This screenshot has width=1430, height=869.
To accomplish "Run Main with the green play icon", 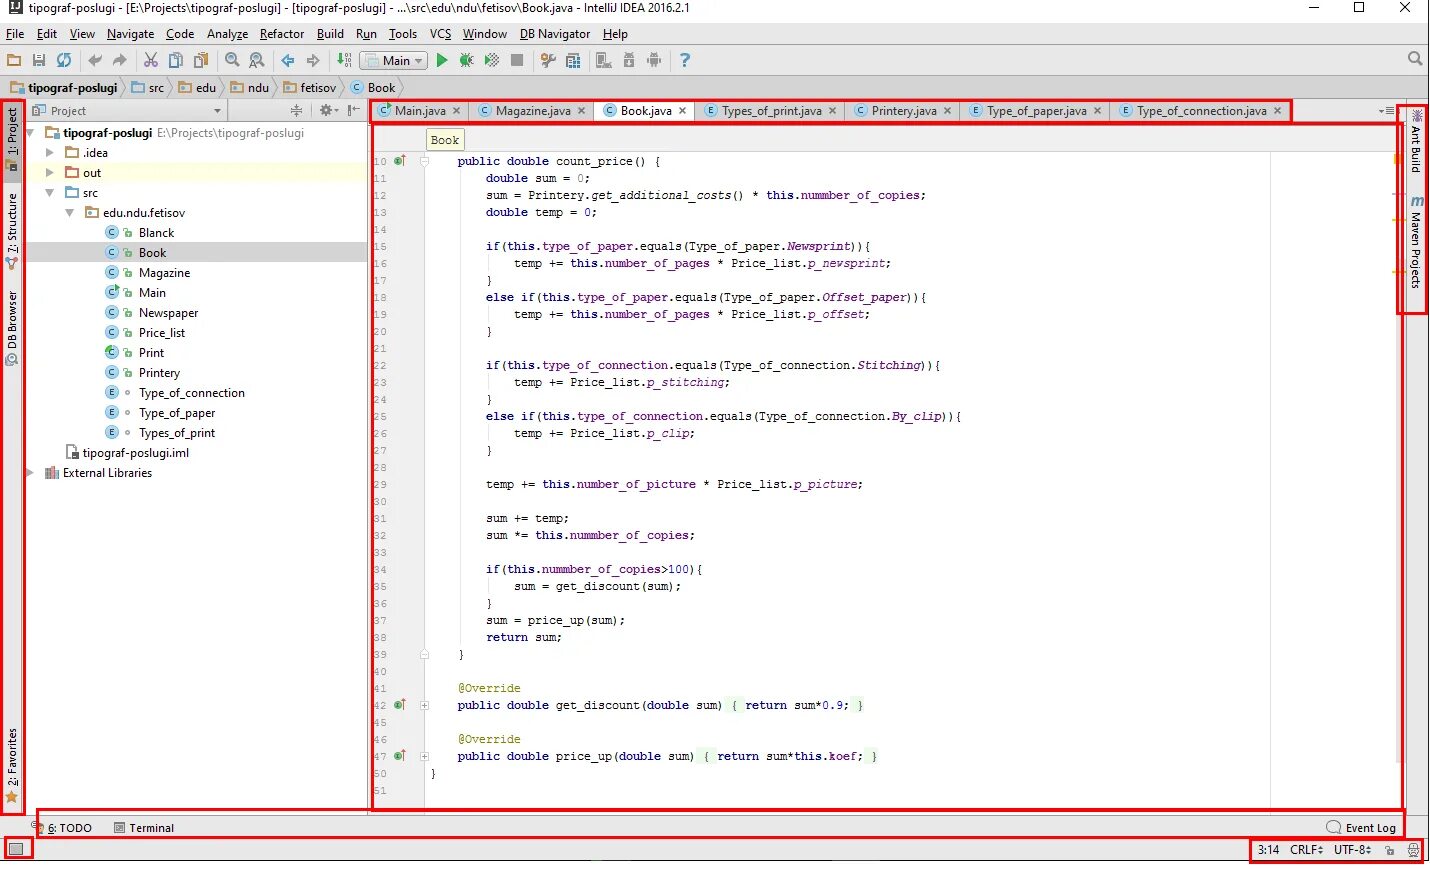I will 442,61.
